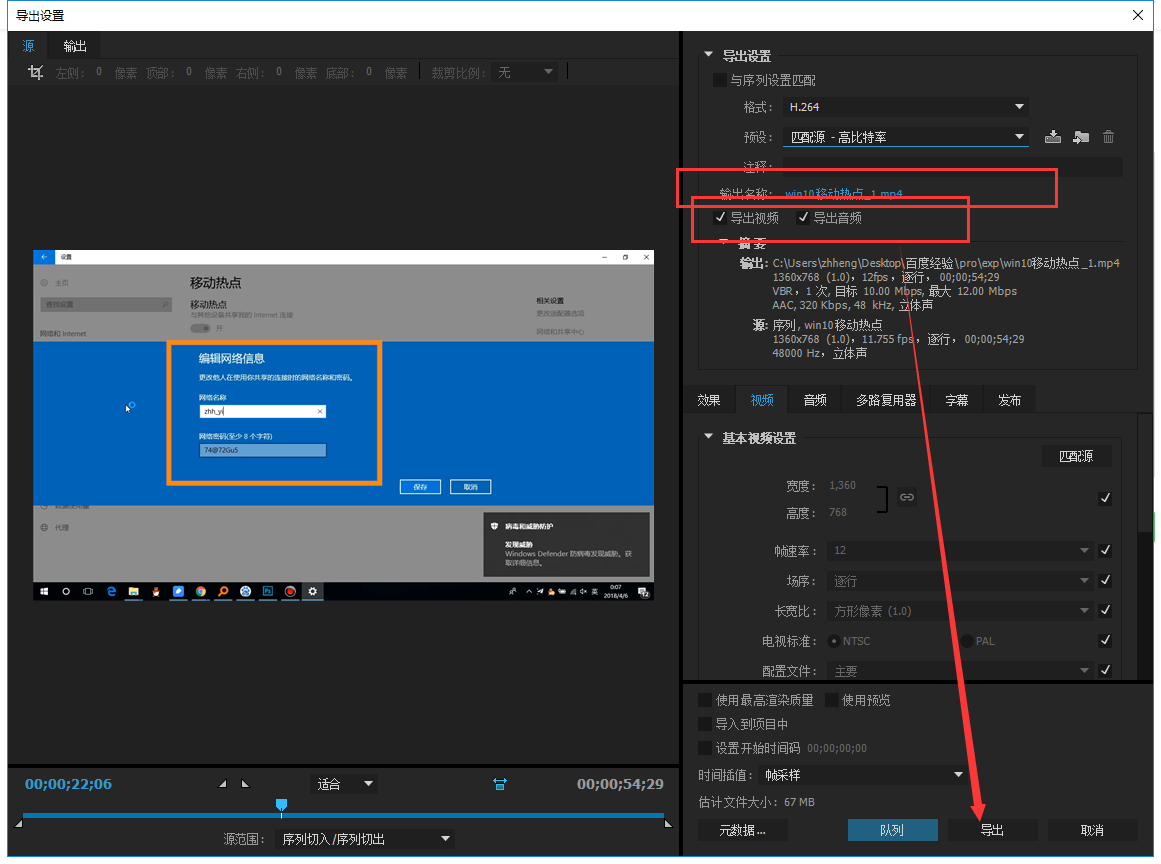Viewport: 1161px width, 864px height.
Task: Open the 源范围 序列切入/序列切出 dropdown
Action: [365, 840]
